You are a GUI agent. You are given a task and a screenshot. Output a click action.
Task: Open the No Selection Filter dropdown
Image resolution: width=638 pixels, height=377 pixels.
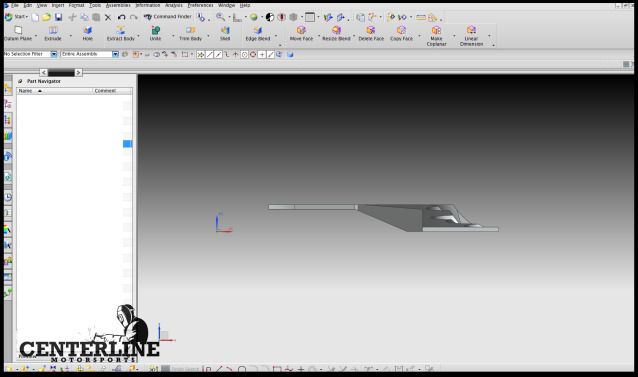pyautogui.click(x=54, y=54)
